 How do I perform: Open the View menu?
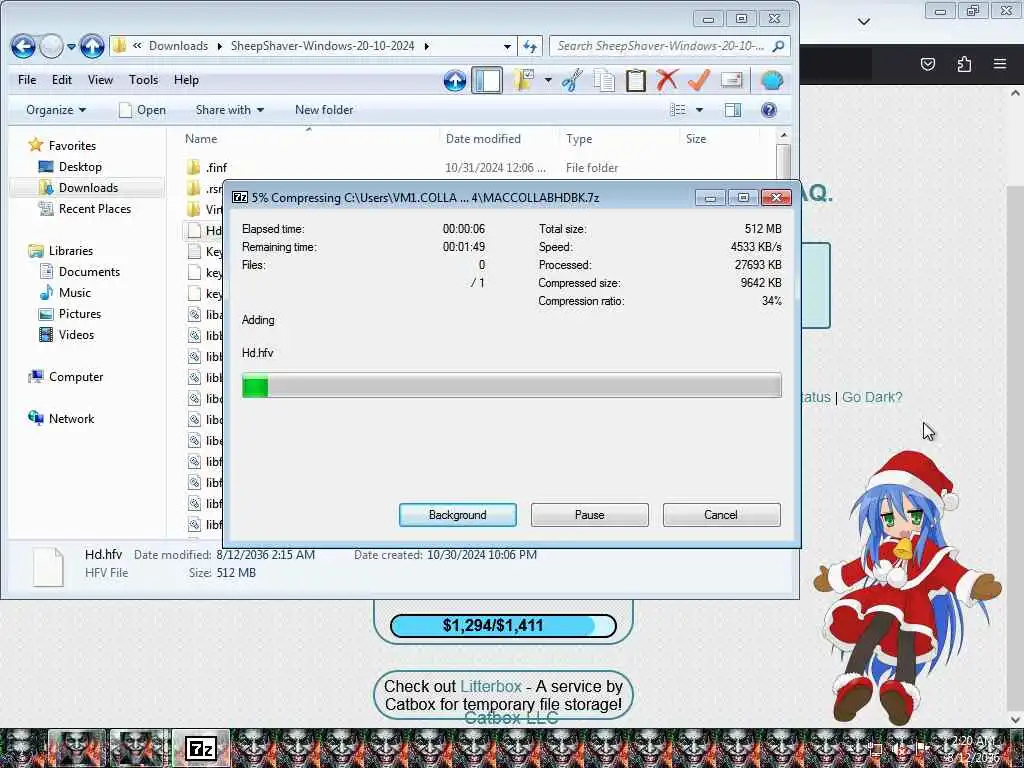[100, 80]
